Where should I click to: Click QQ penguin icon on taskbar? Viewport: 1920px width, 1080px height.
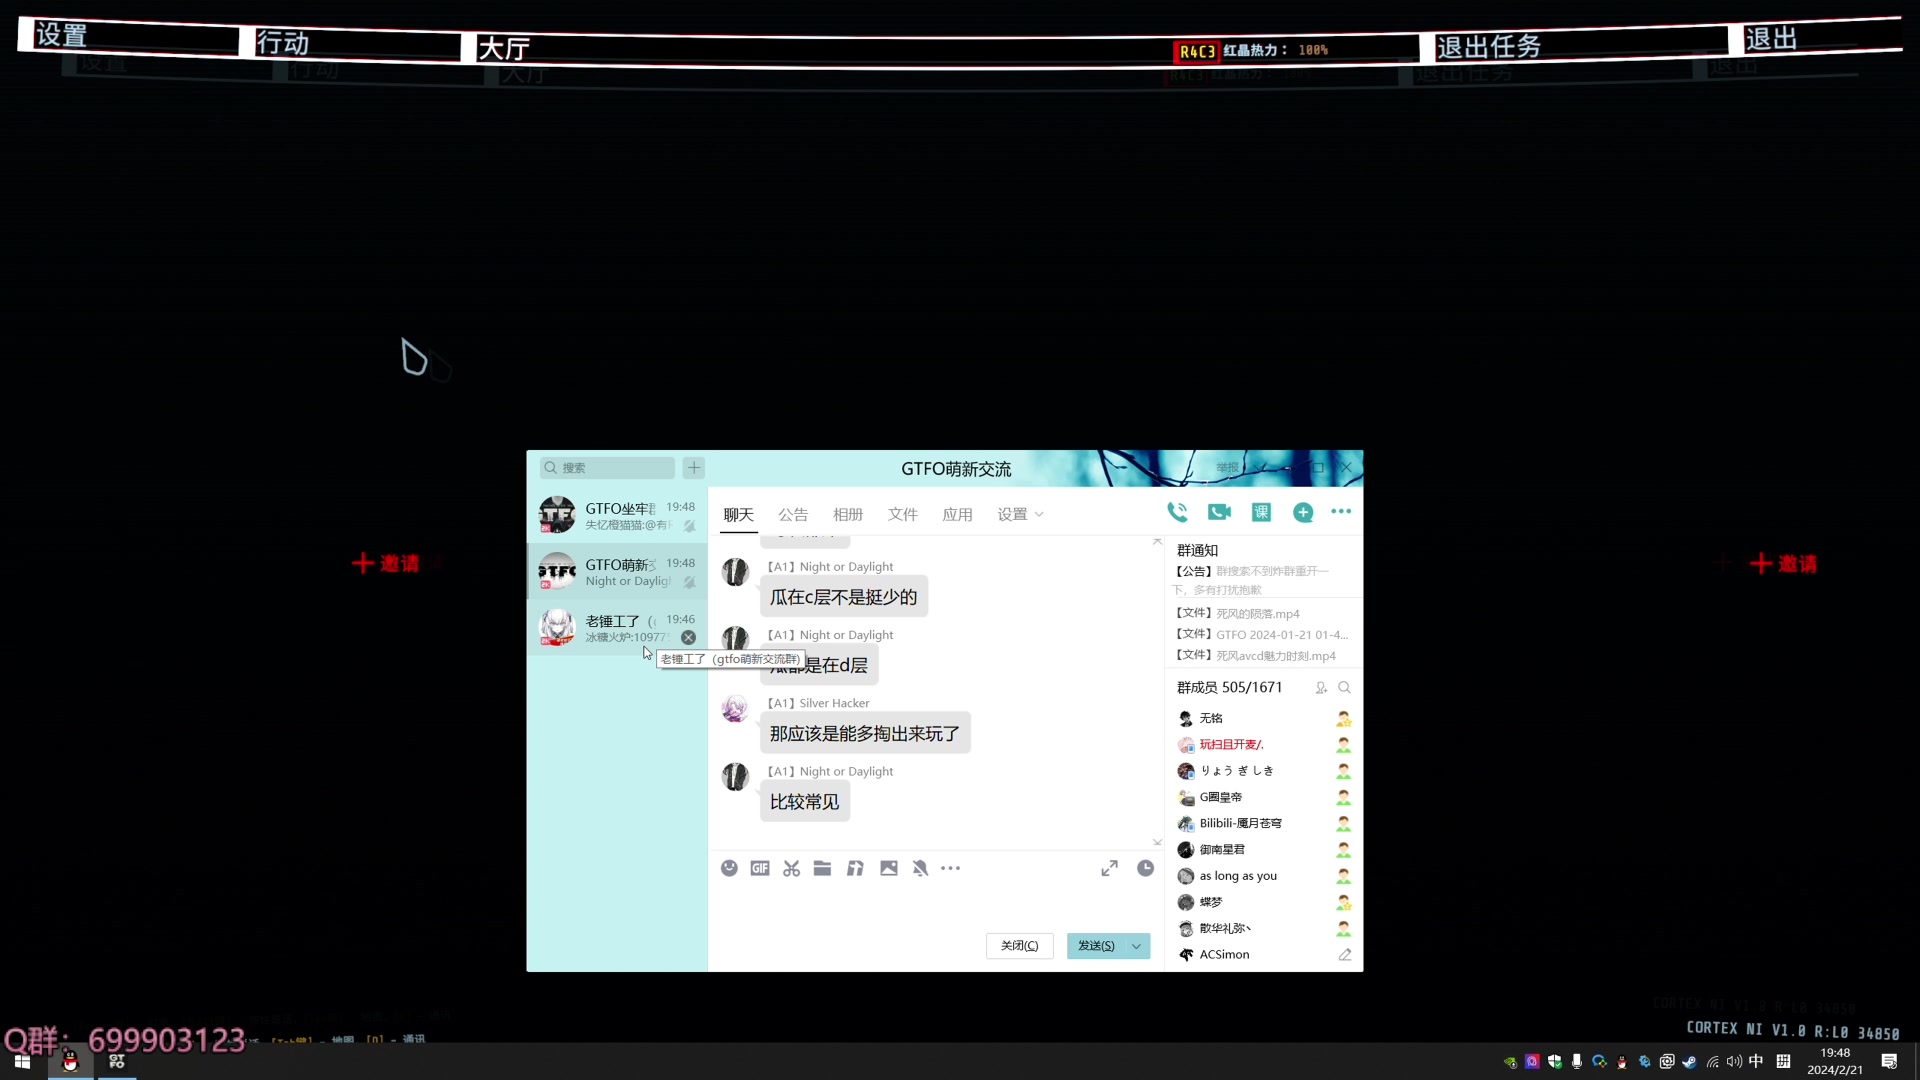[70, 1062]
